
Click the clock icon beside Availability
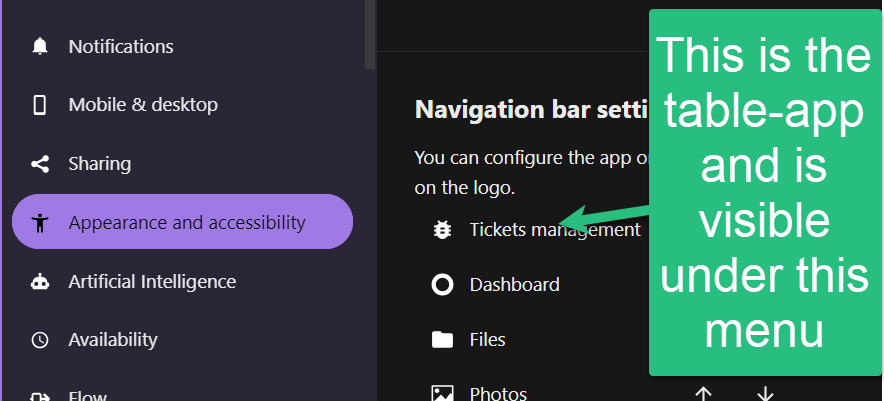click(x=40, y=340)
